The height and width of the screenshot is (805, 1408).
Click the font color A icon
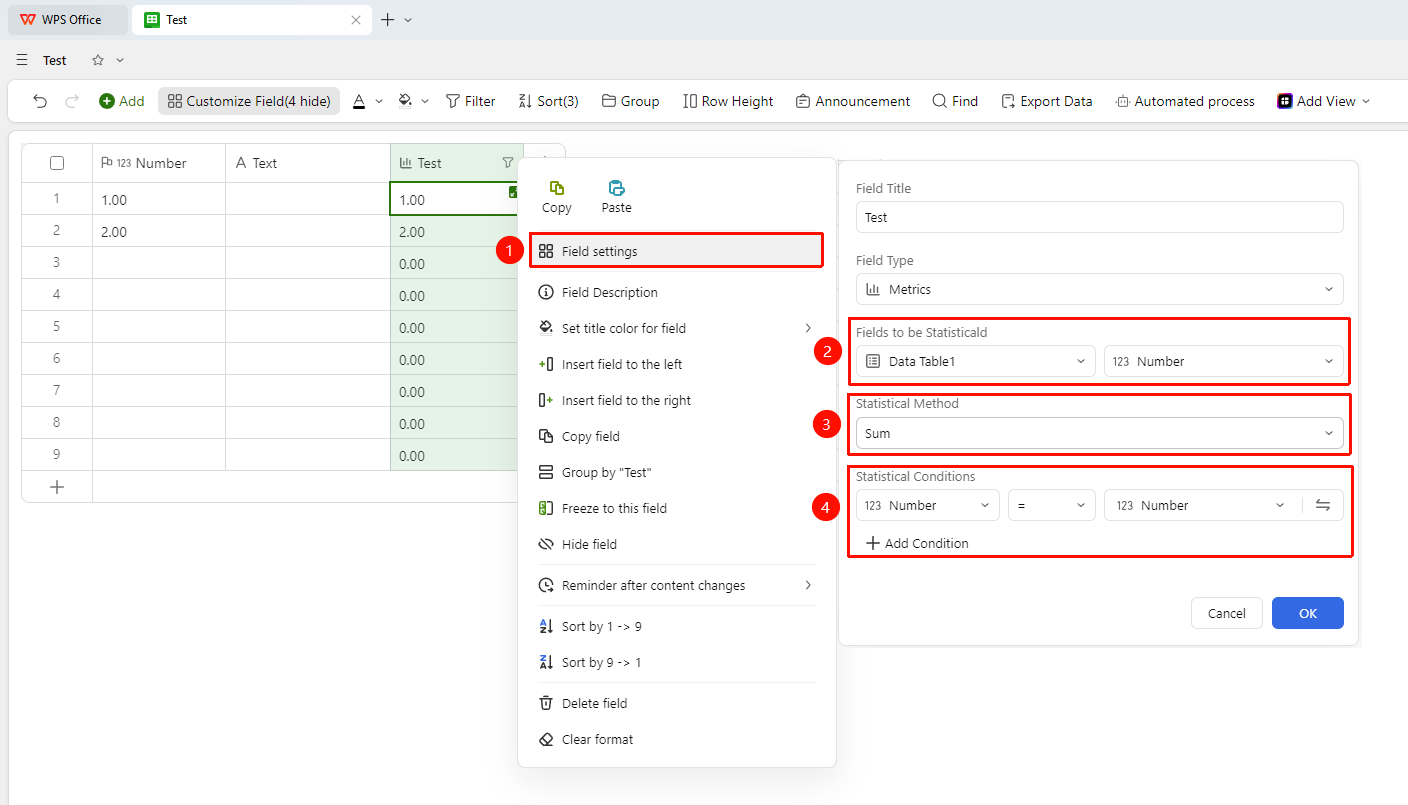point(359,101)
